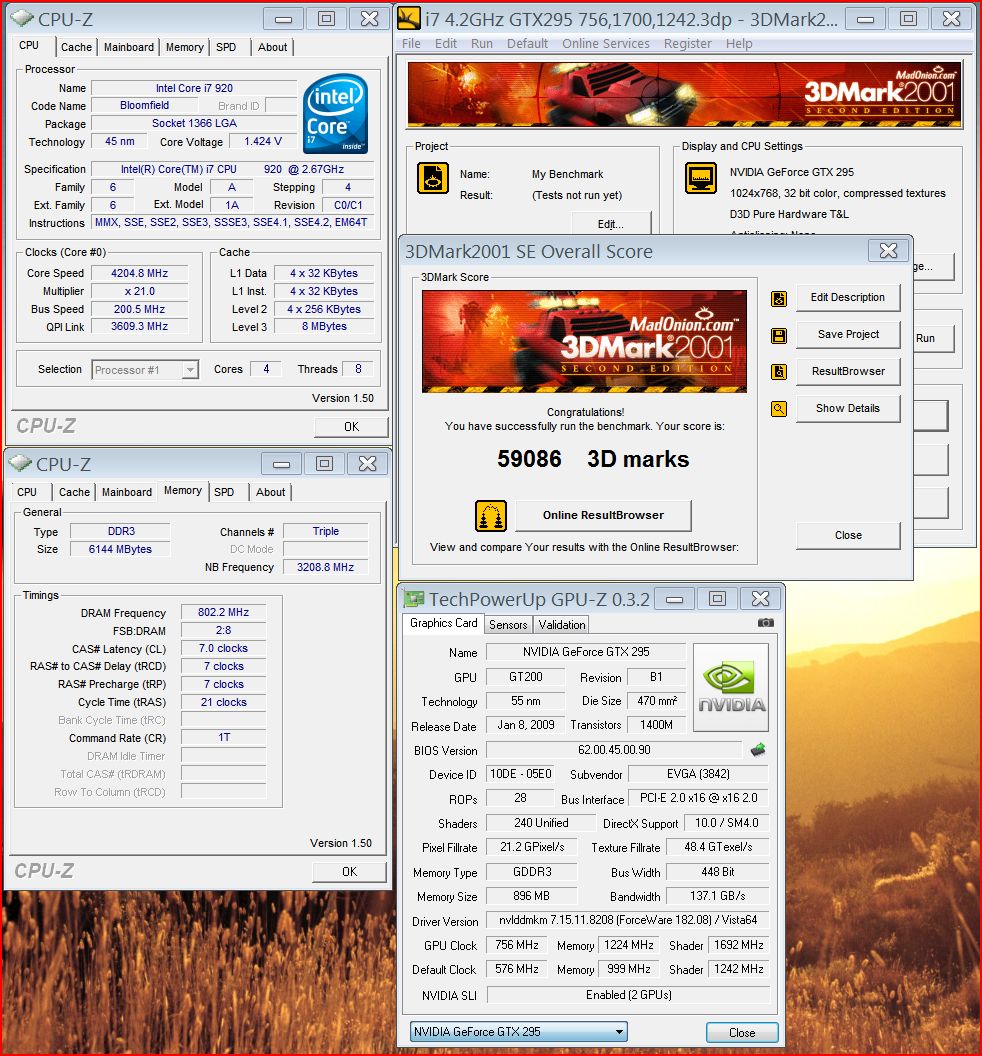Viewport: 982px width, 1056px height.
Task: Click the Show Details magnifier icon
Action: point(779,409)
